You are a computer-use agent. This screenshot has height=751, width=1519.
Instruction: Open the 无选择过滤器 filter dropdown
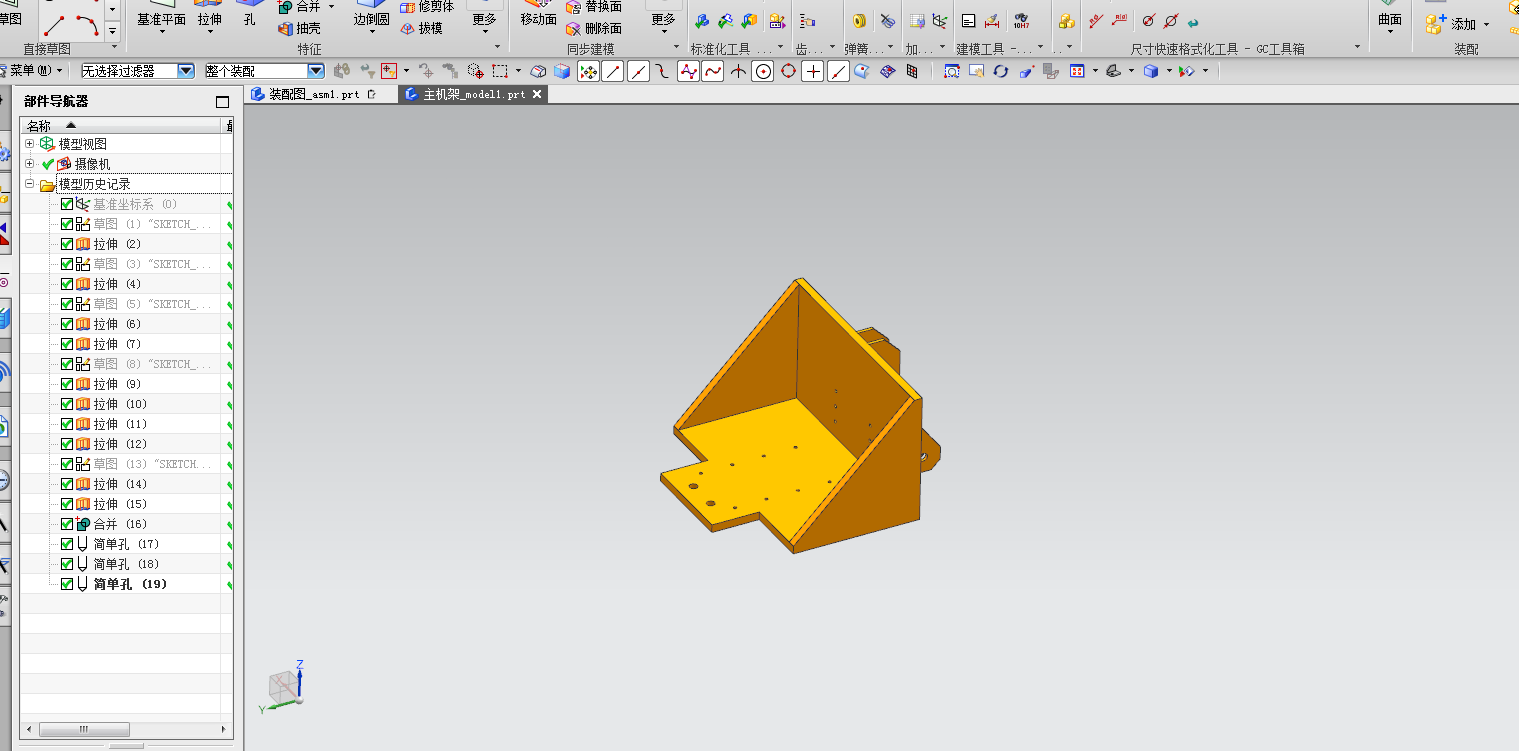[x=186, y=71]
